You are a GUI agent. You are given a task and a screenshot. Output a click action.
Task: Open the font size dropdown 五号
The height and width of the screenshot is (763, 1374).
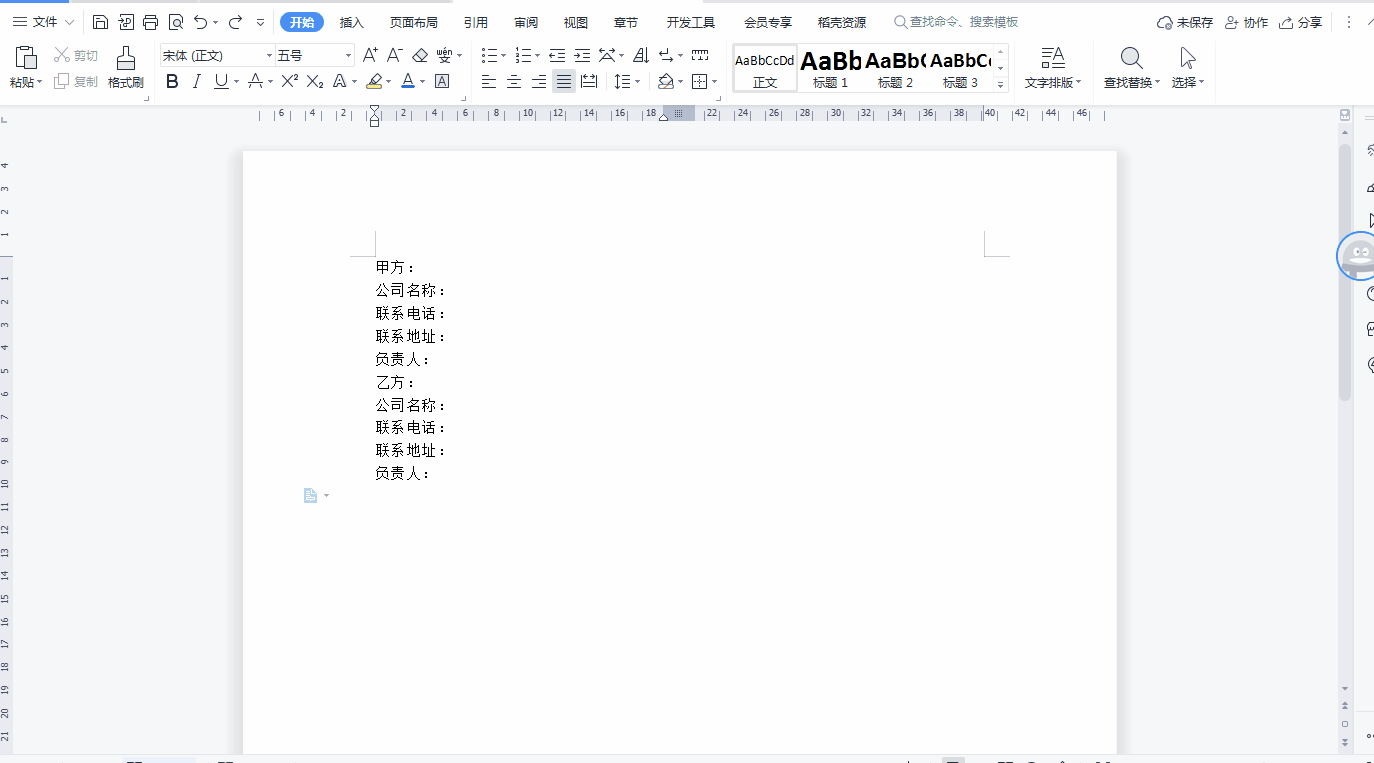(x=315, y=55)
